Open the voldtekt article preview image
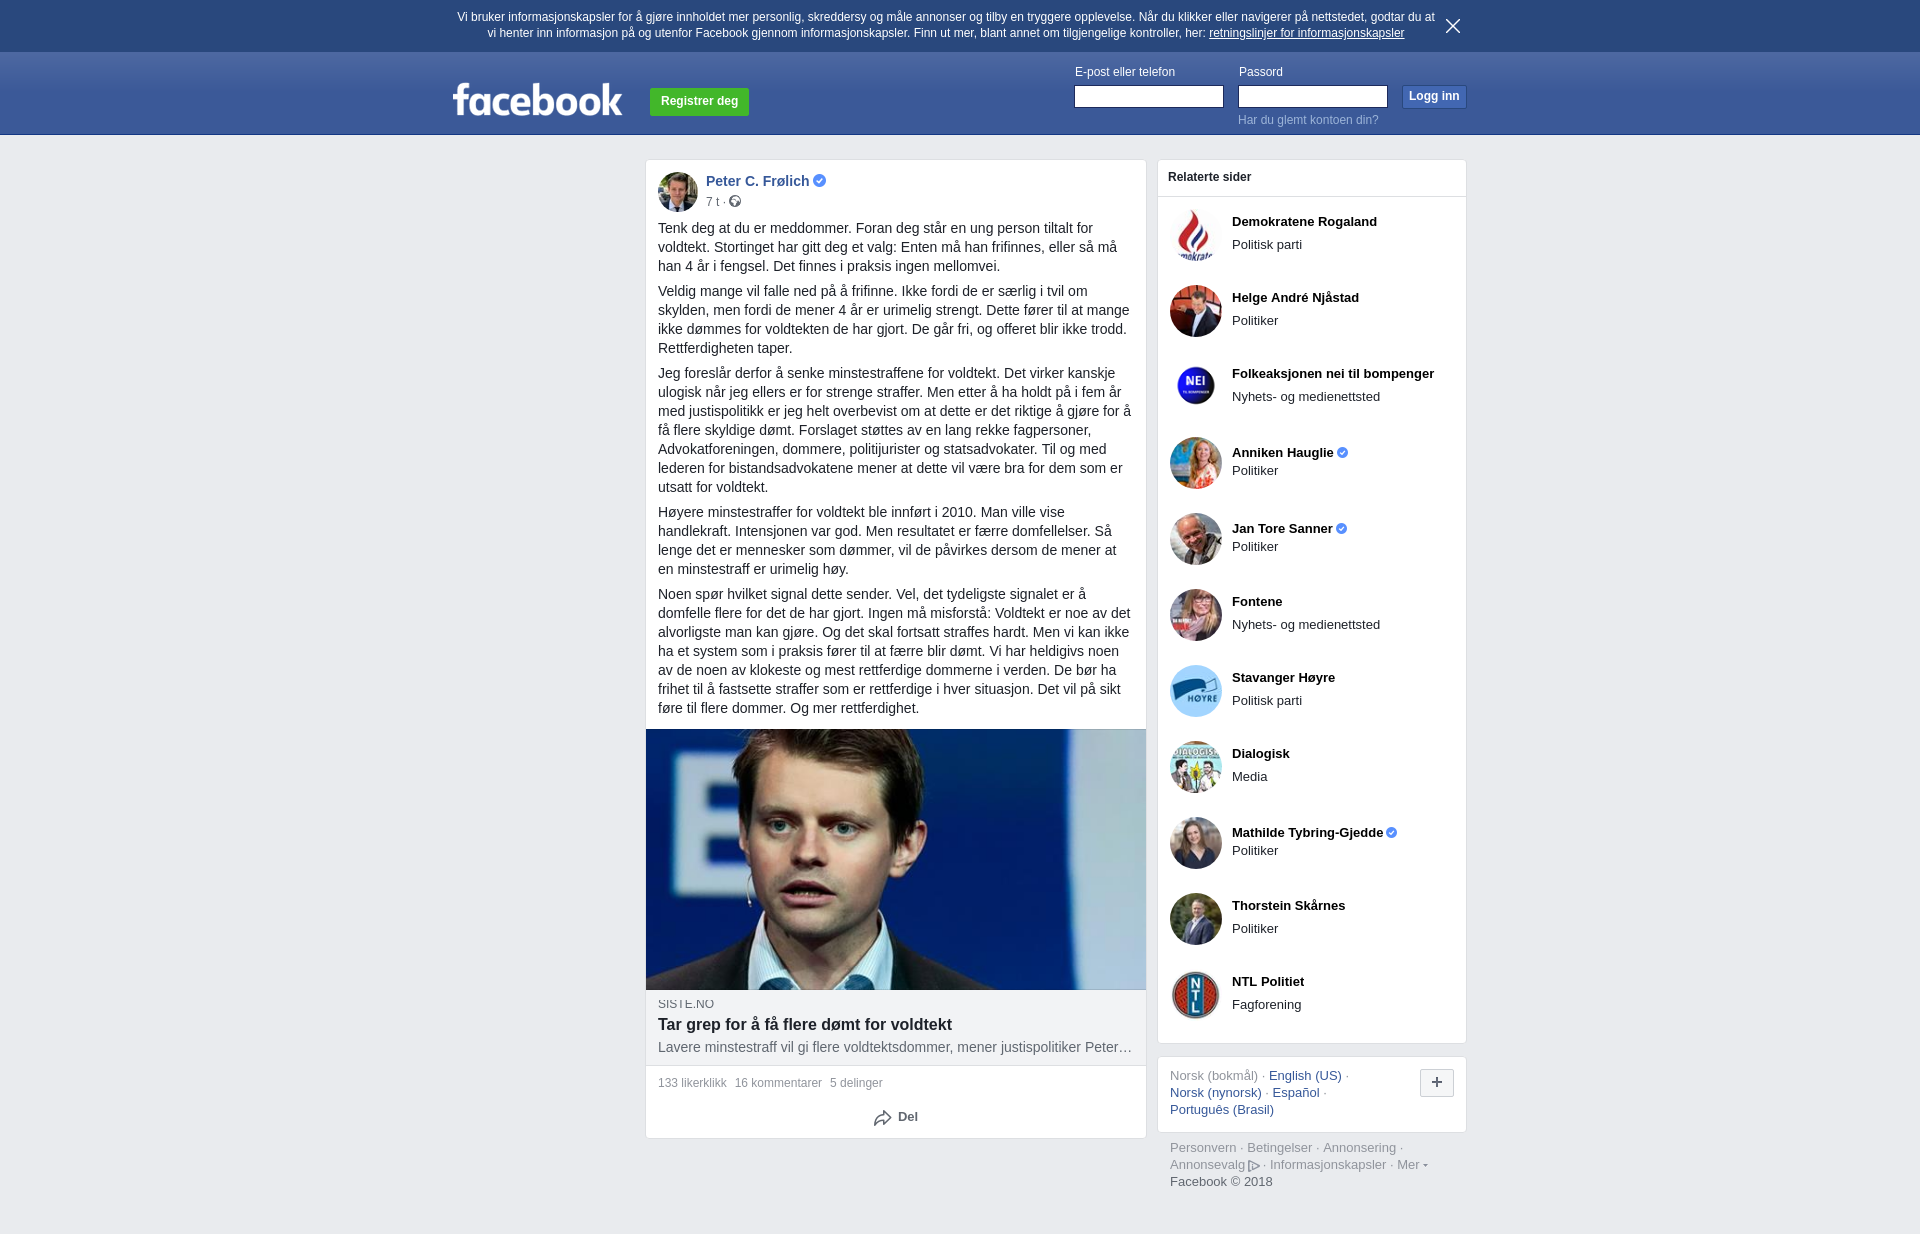The width and height of the screenshot is (1920, 1234). (x=896, y=860)
